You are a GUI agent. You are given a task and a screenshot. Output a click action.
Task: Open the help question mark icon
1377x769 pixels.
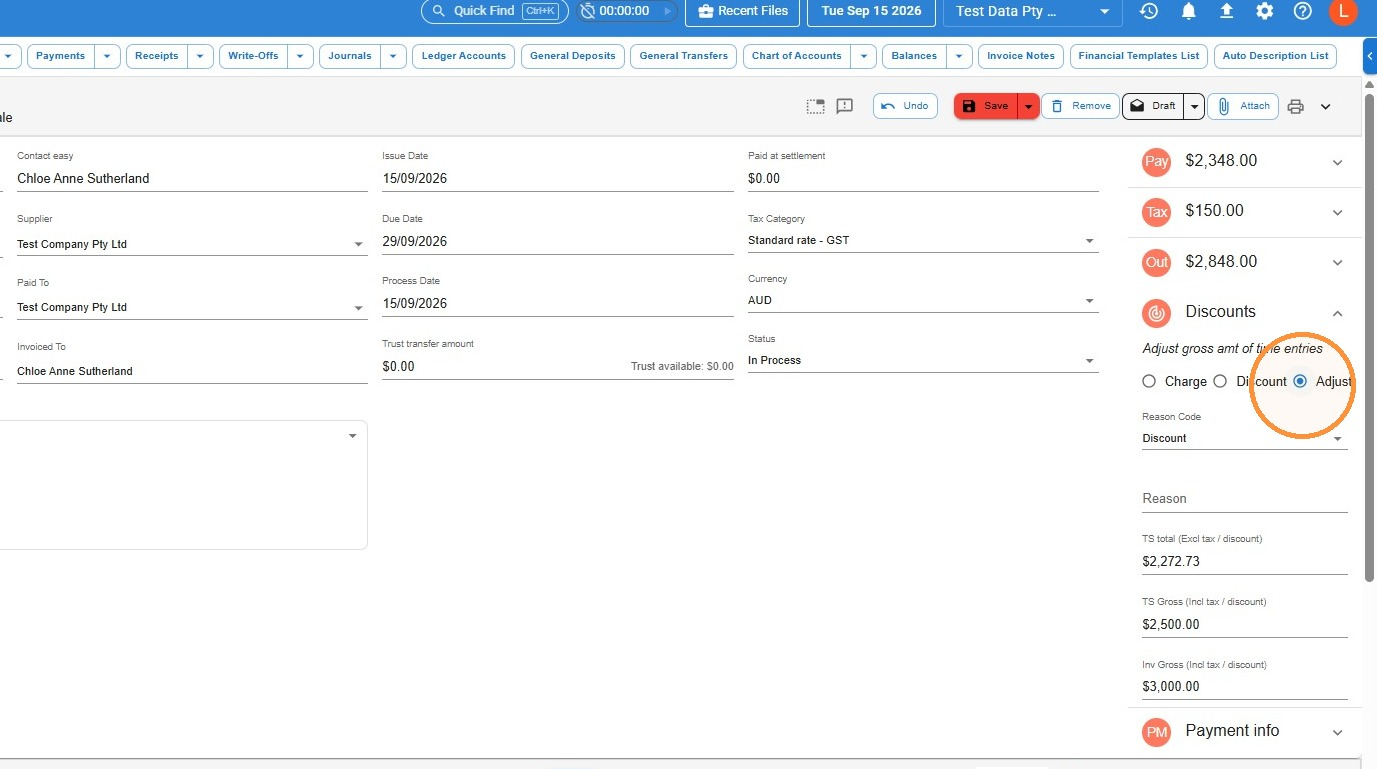coord(1302,11)
